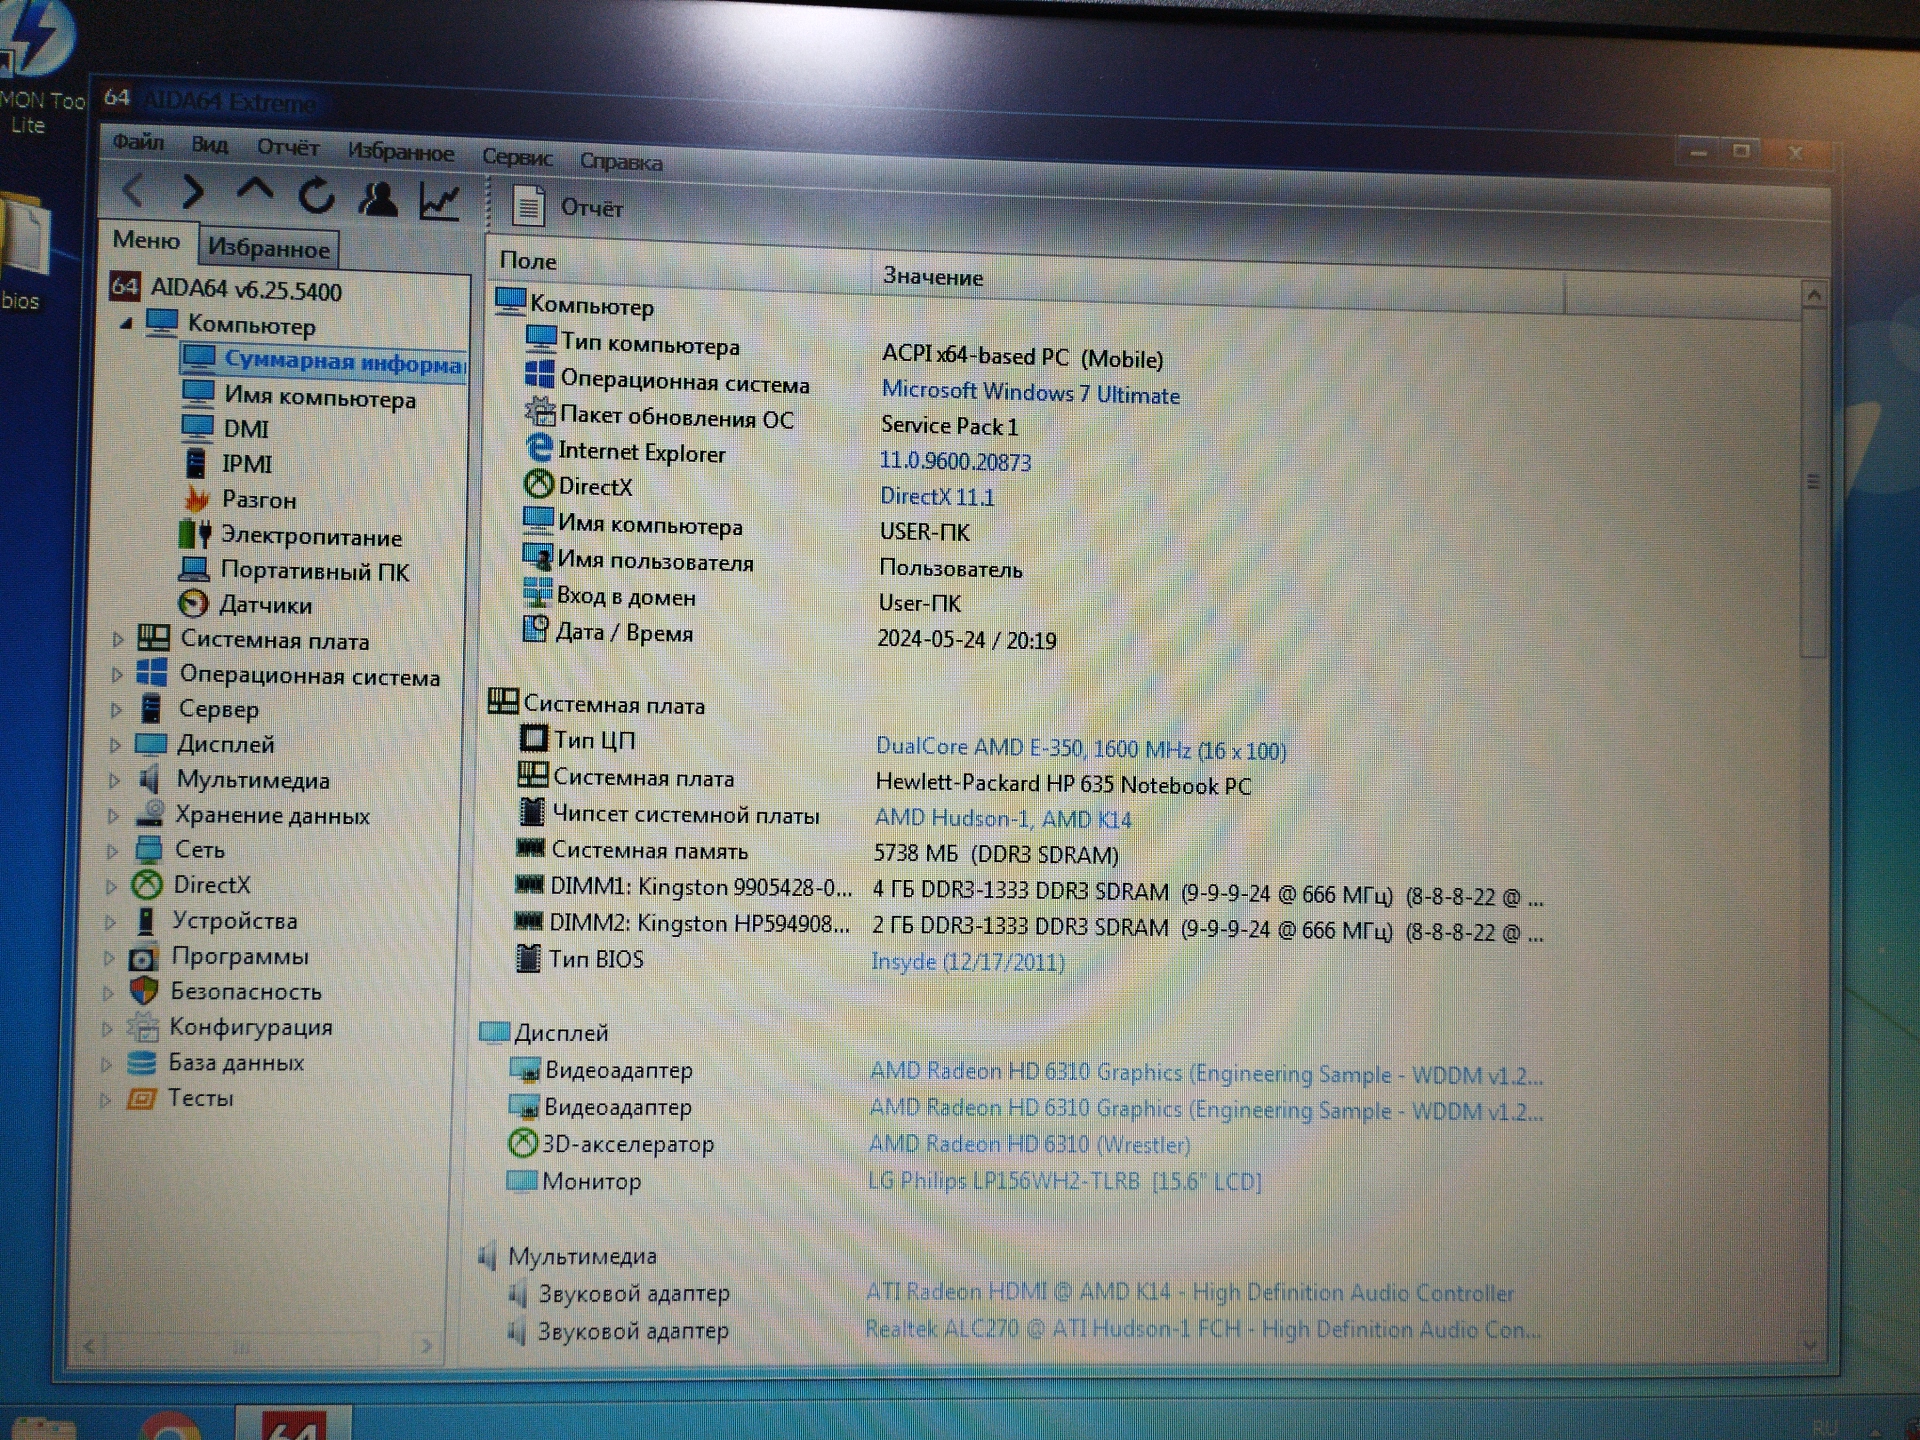Expand DirectX tree node
Viewport: 1920px width, 1440px height.
coord(111,885)
